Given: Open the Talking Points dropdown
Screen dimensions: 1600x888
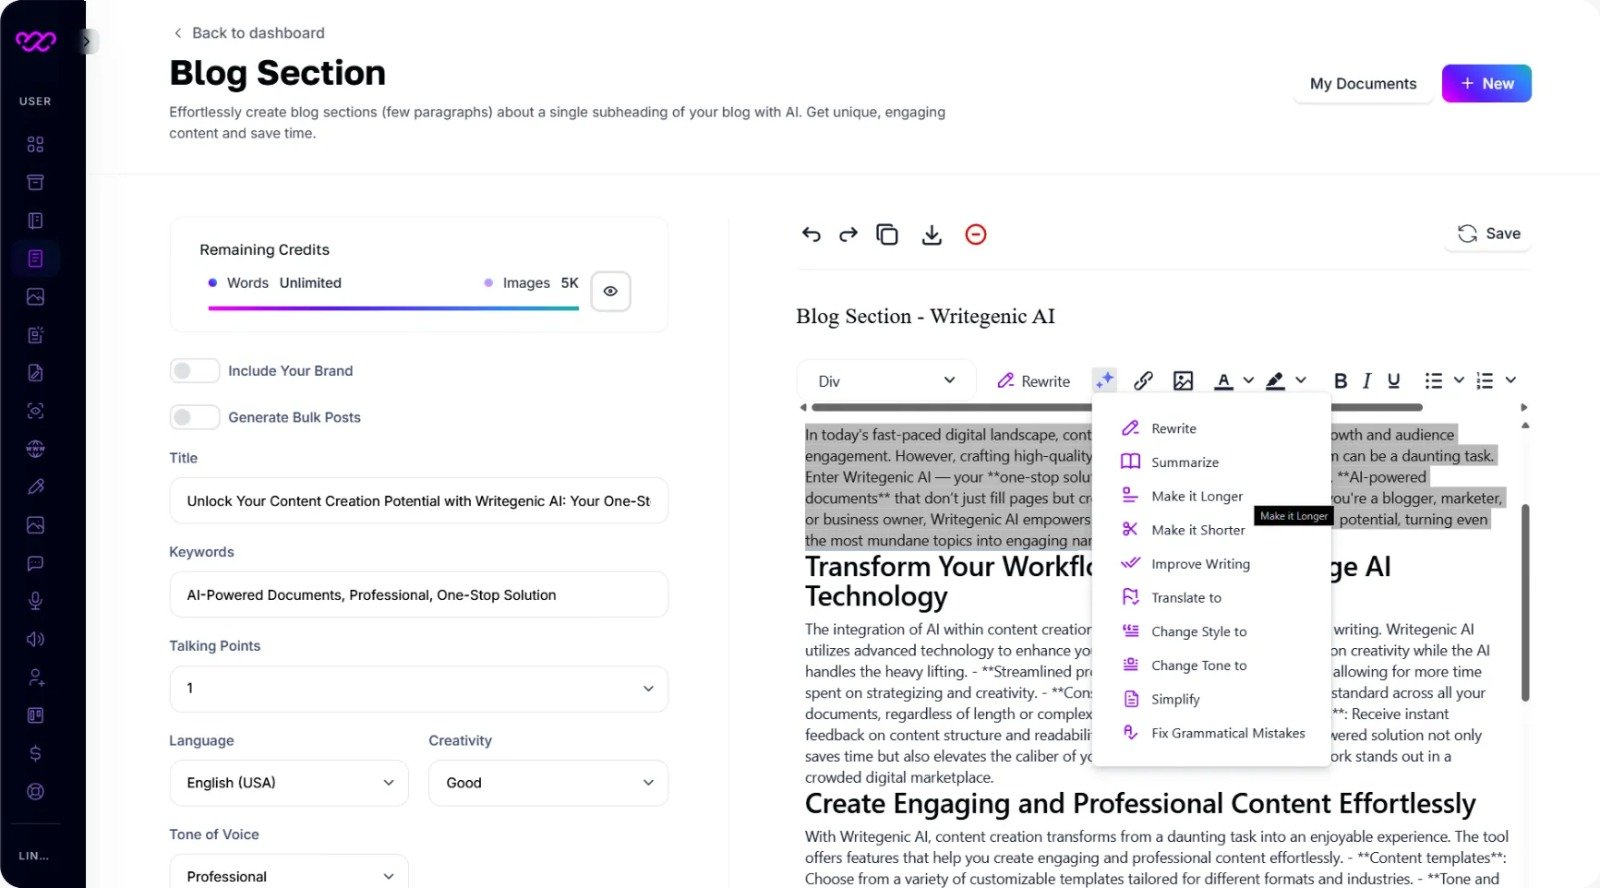Looking at the screenshot, I should point(418,688).
